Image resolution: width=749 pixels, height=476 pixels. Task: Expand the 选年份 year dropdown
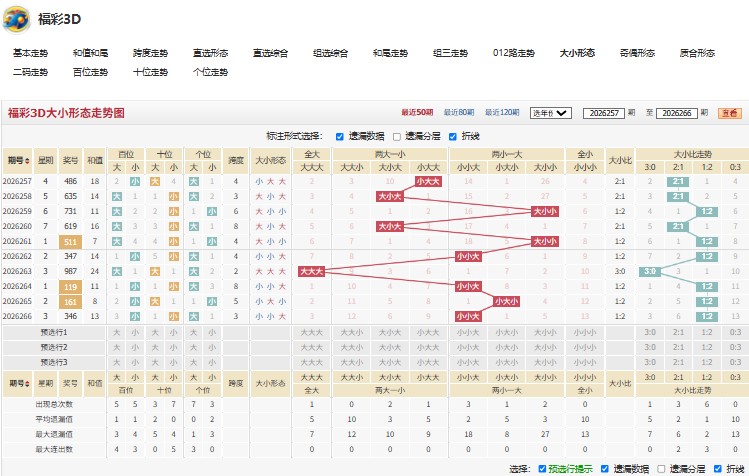(x=551, y=113)
